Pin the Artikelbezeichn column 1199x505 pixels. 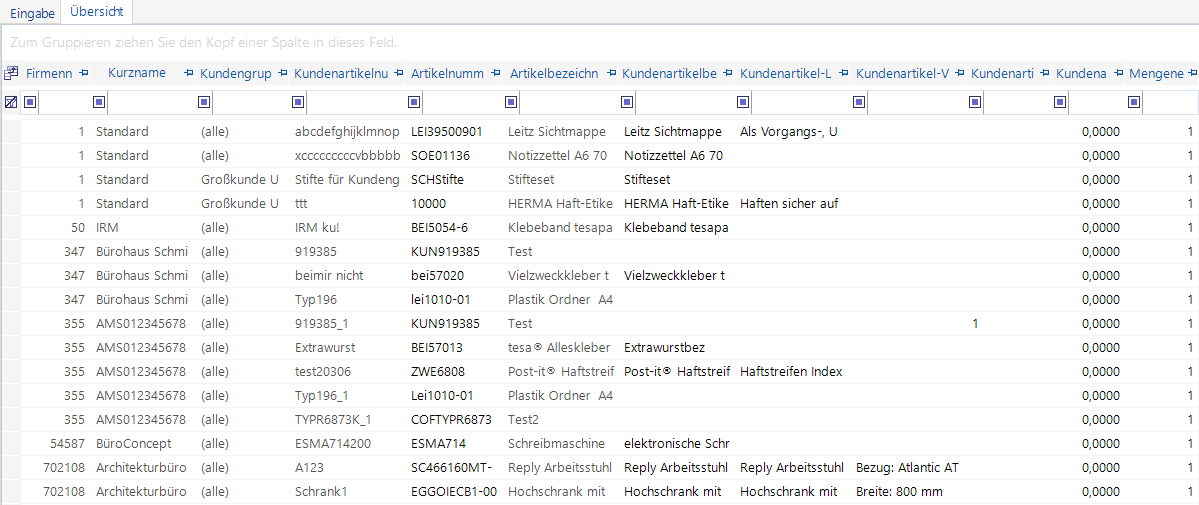(x=609, y=73)
